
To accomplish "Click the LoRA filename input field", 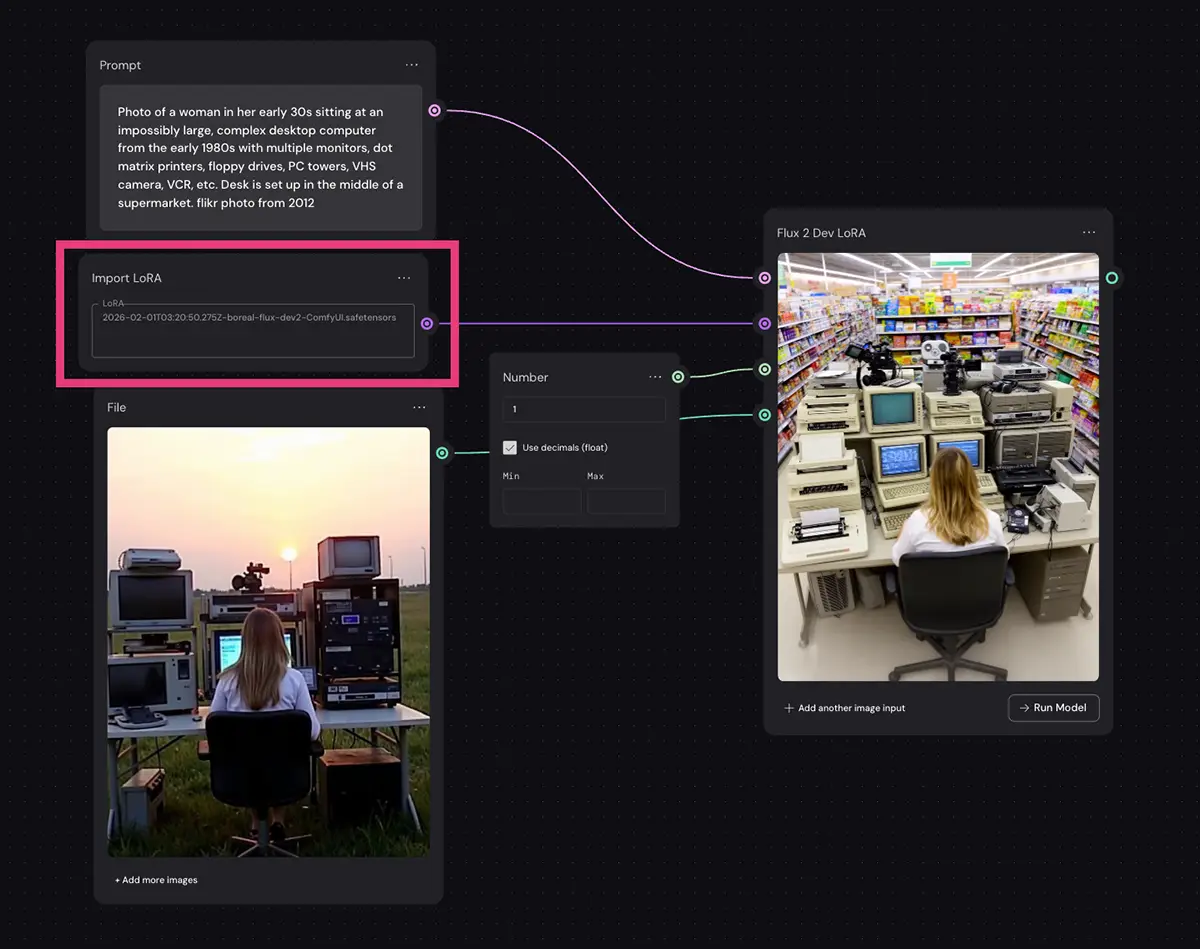I will point(253,330).
